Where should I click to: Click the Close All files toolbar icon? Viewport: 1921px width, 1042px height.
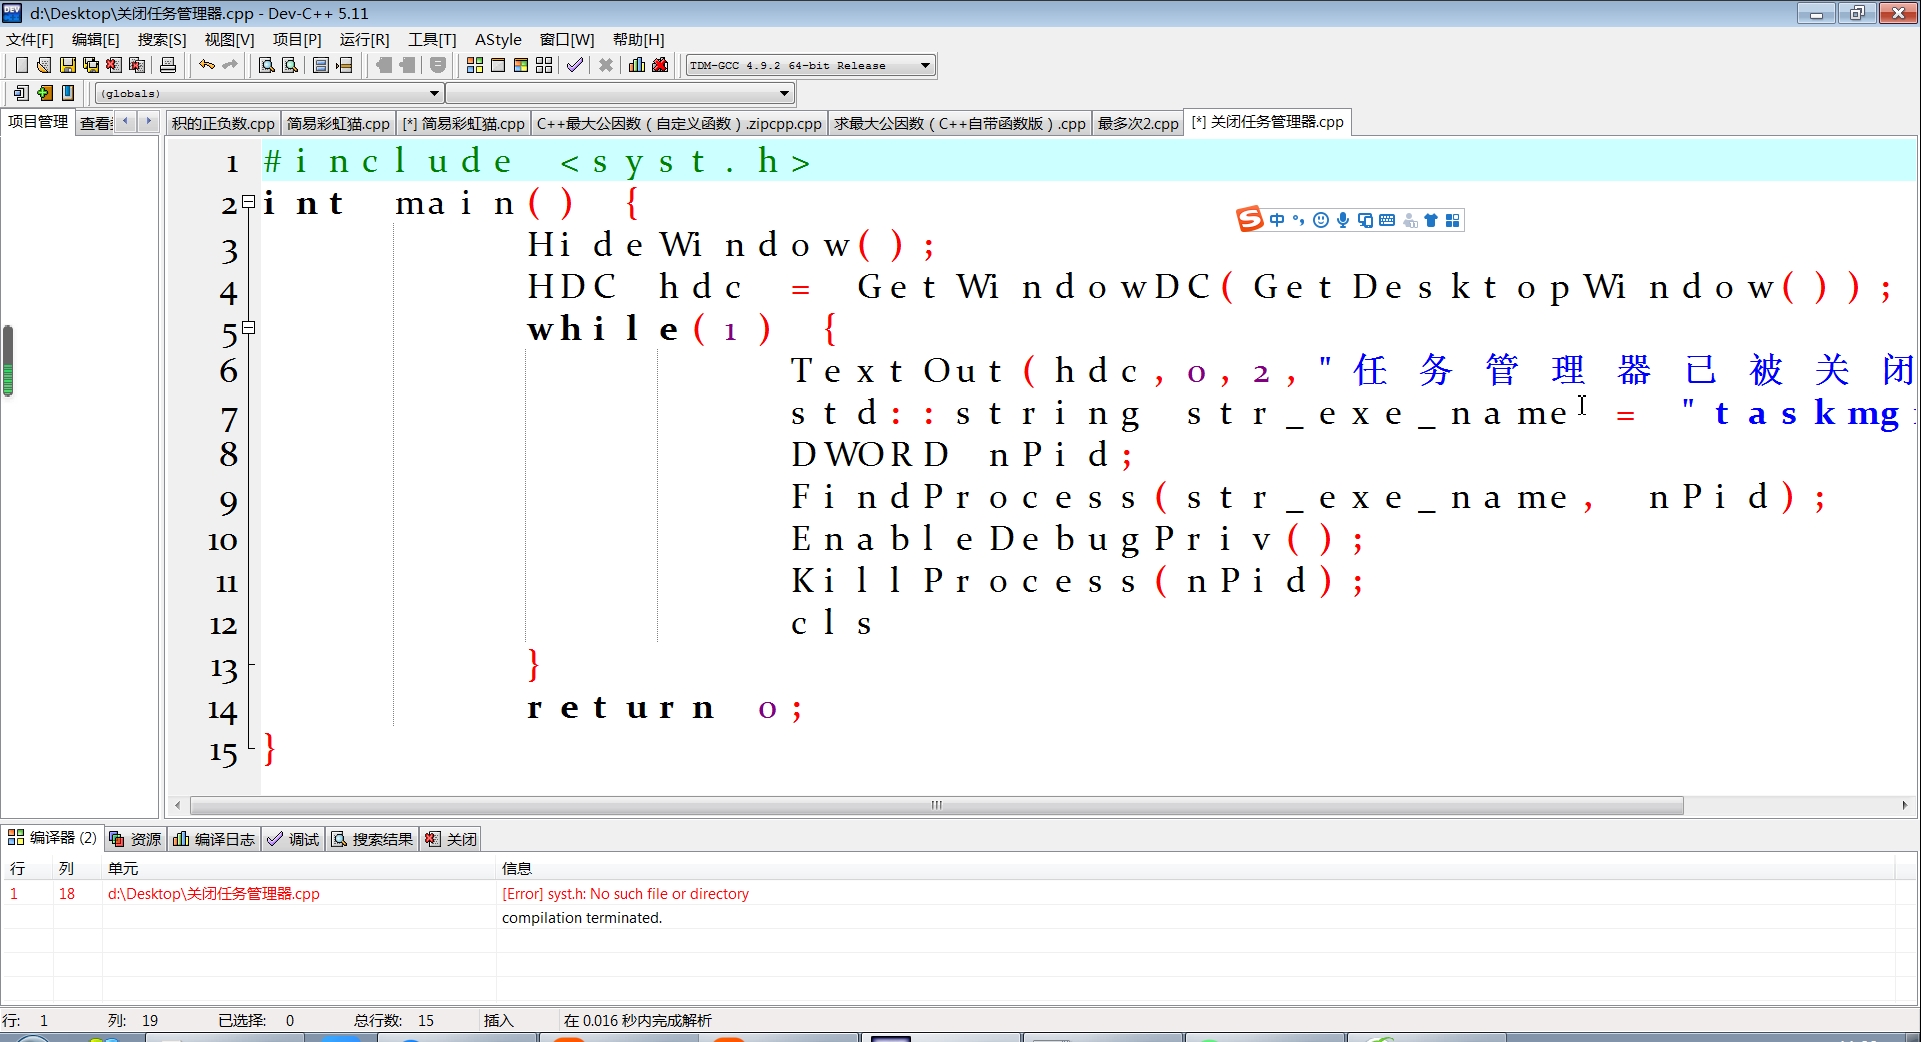point(138,65)
